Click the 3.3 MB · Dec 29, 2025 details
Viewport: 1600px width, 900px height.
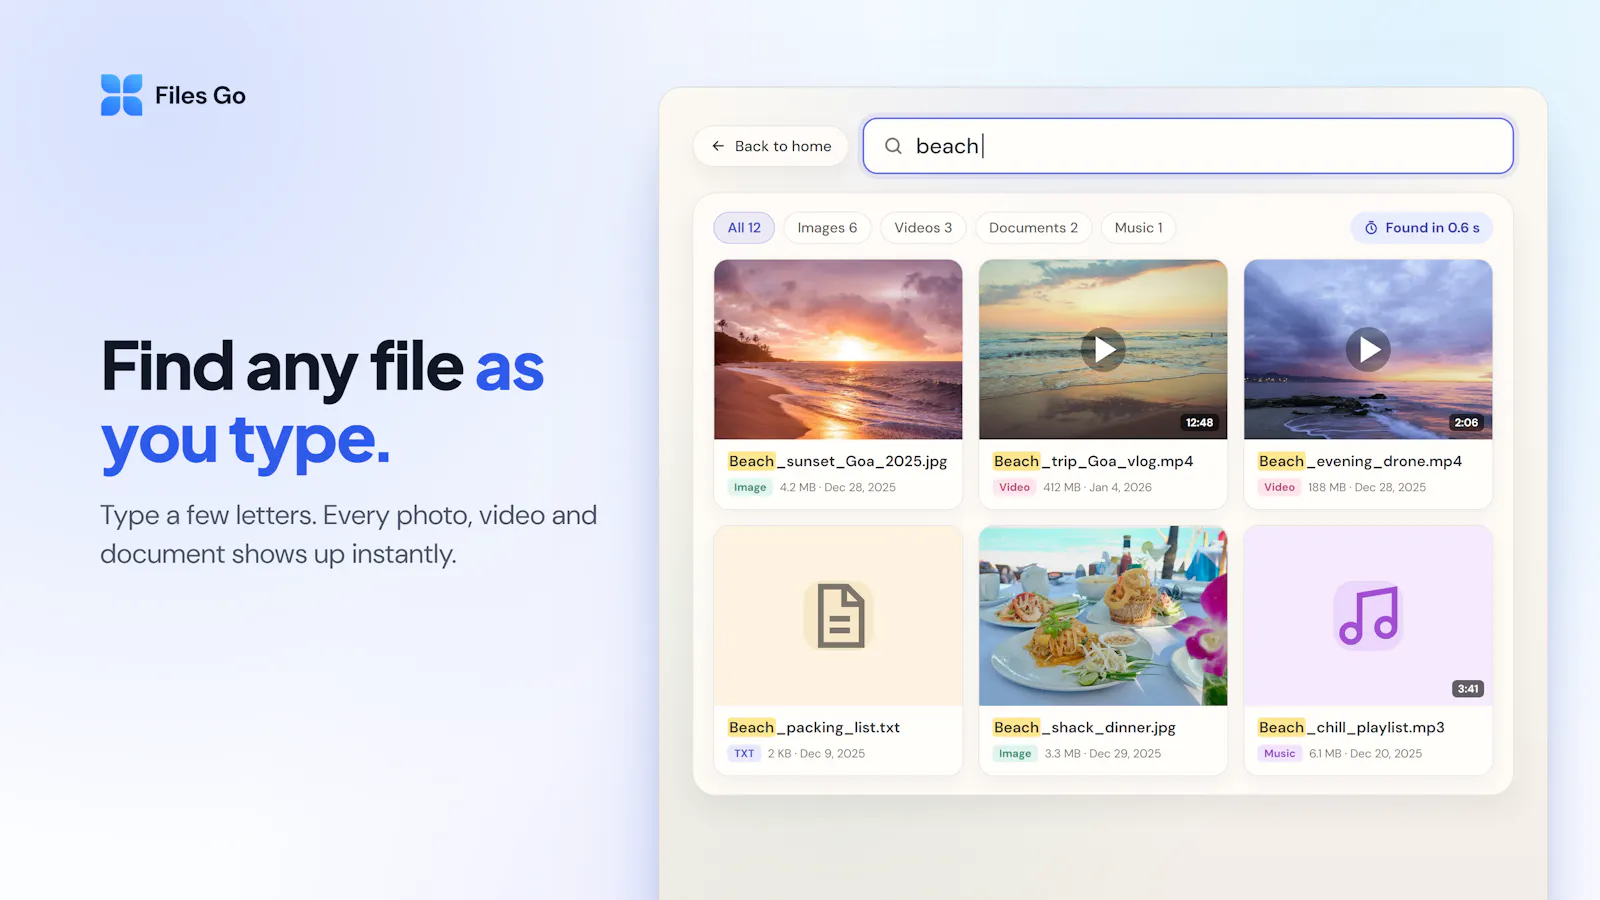[x=1103, y=754]
